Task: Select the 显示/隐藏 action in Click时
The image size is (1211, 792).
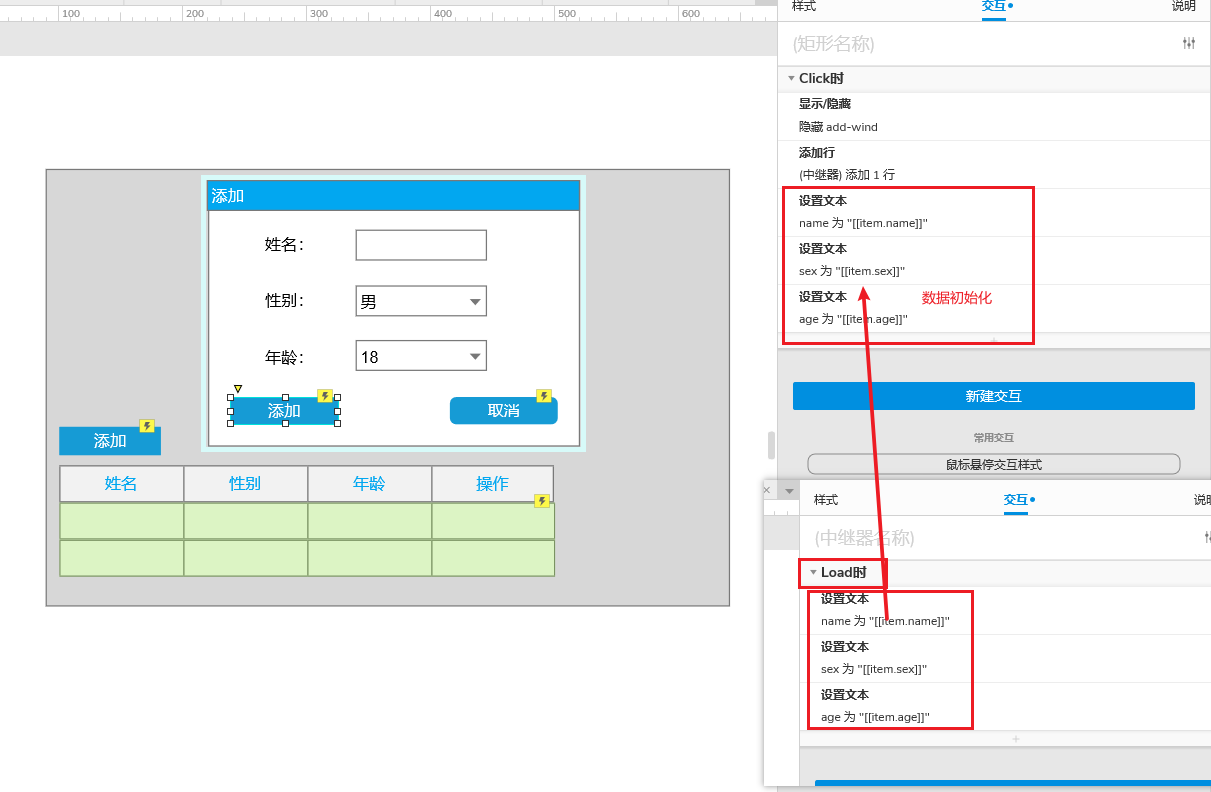Action: [x=825, y=103]
